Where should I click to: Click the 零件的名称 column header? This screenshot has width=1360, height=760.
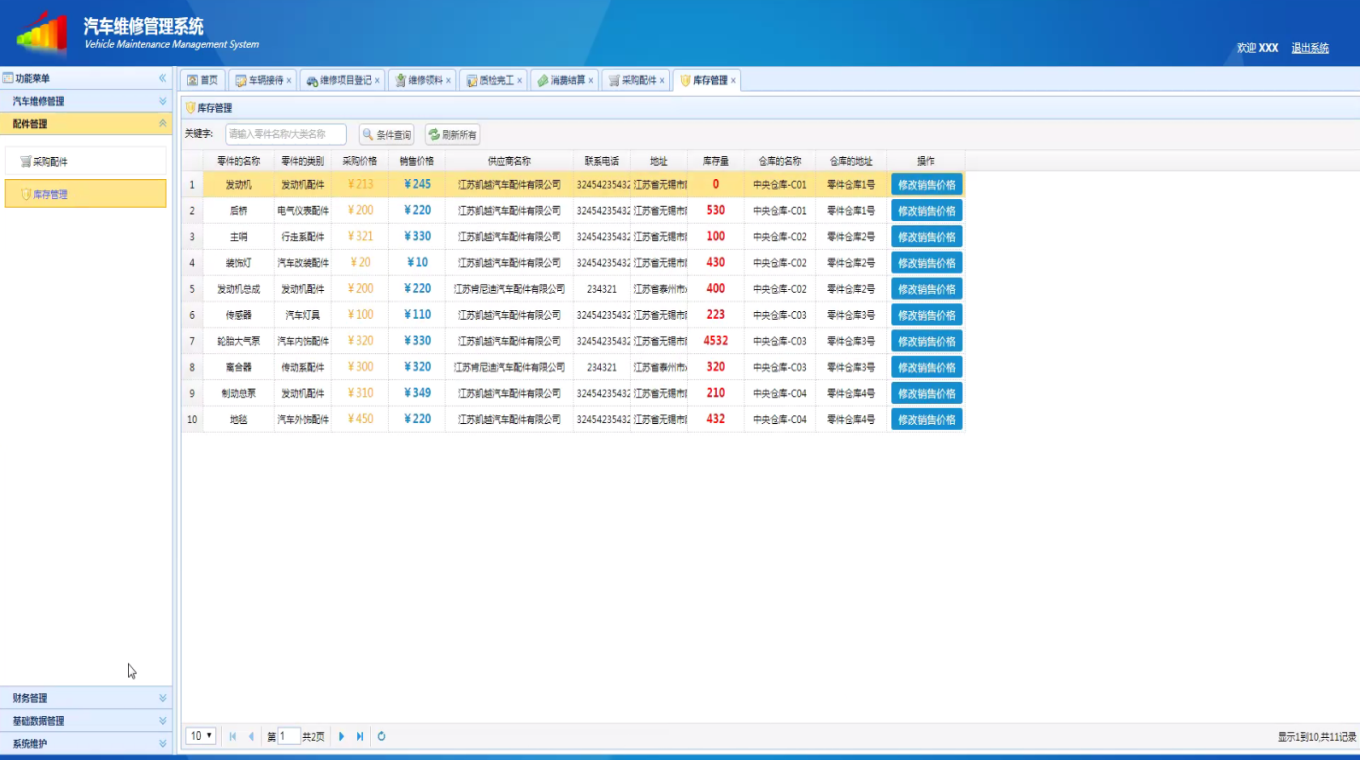point(239,161)
